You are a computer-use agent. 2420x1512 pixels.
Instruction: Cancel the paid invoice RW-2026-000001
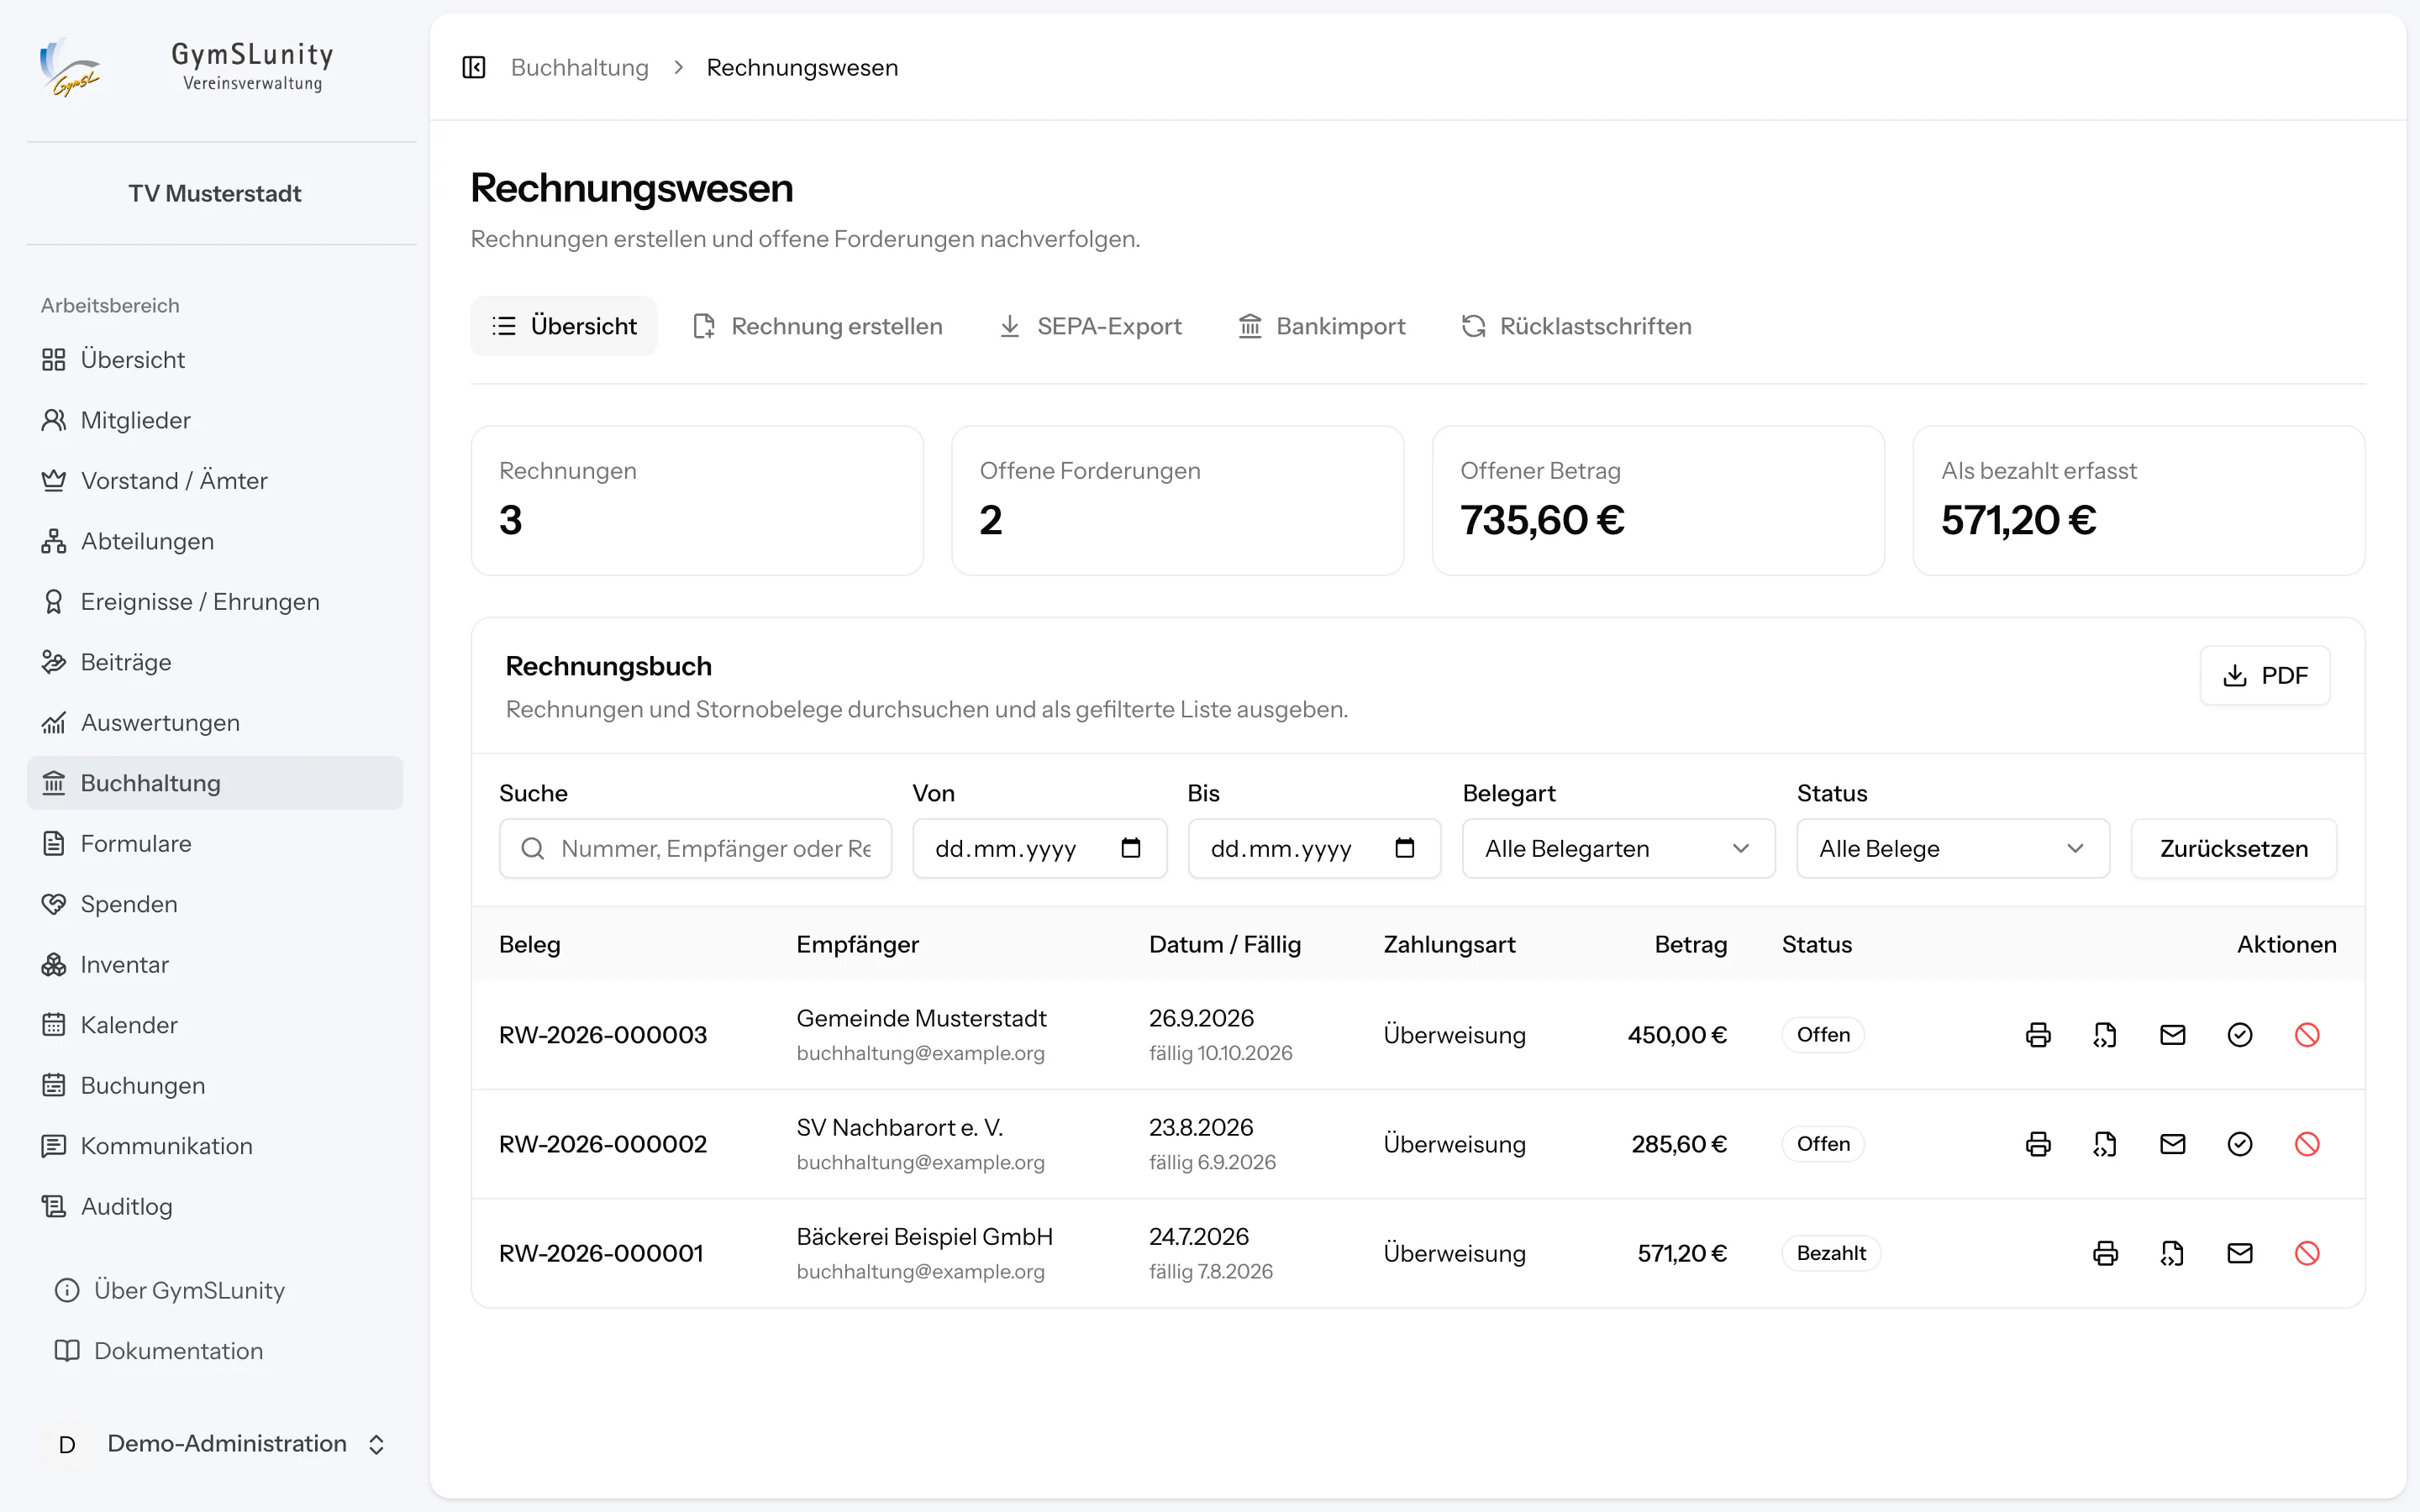click(x=2307, y=1252)
